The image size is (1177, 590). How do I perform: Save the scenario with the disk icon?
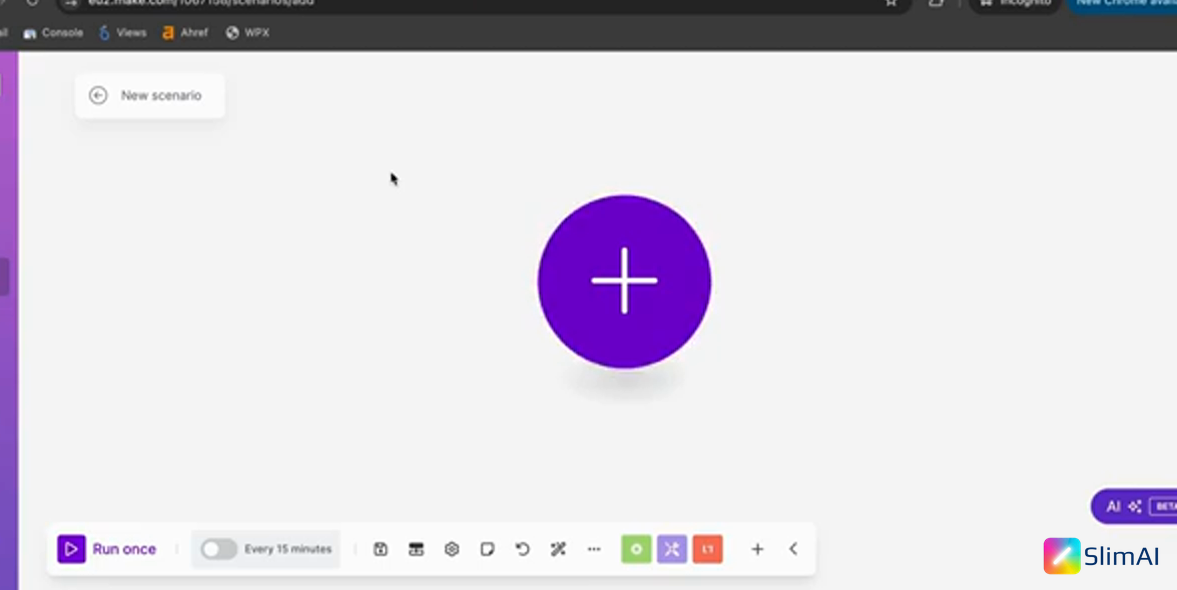381,549
